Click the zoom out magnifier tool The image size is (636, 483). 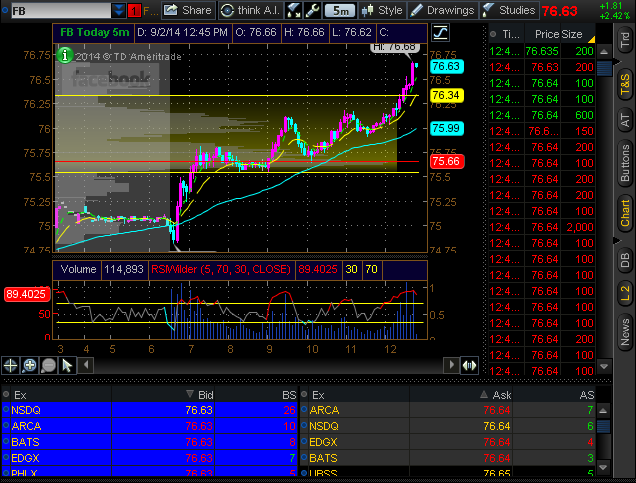pos(49,365)
